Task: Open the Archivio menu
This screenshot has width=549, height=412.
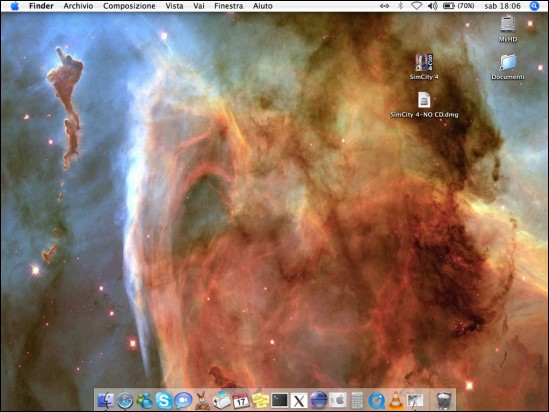Action: tap(78, 6)
